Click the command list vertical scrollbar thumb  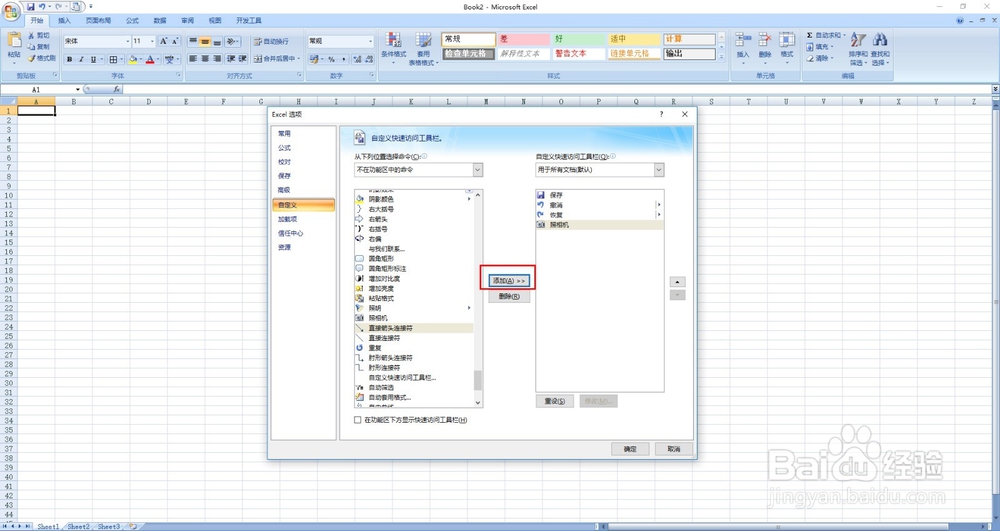tap(478, 380)
